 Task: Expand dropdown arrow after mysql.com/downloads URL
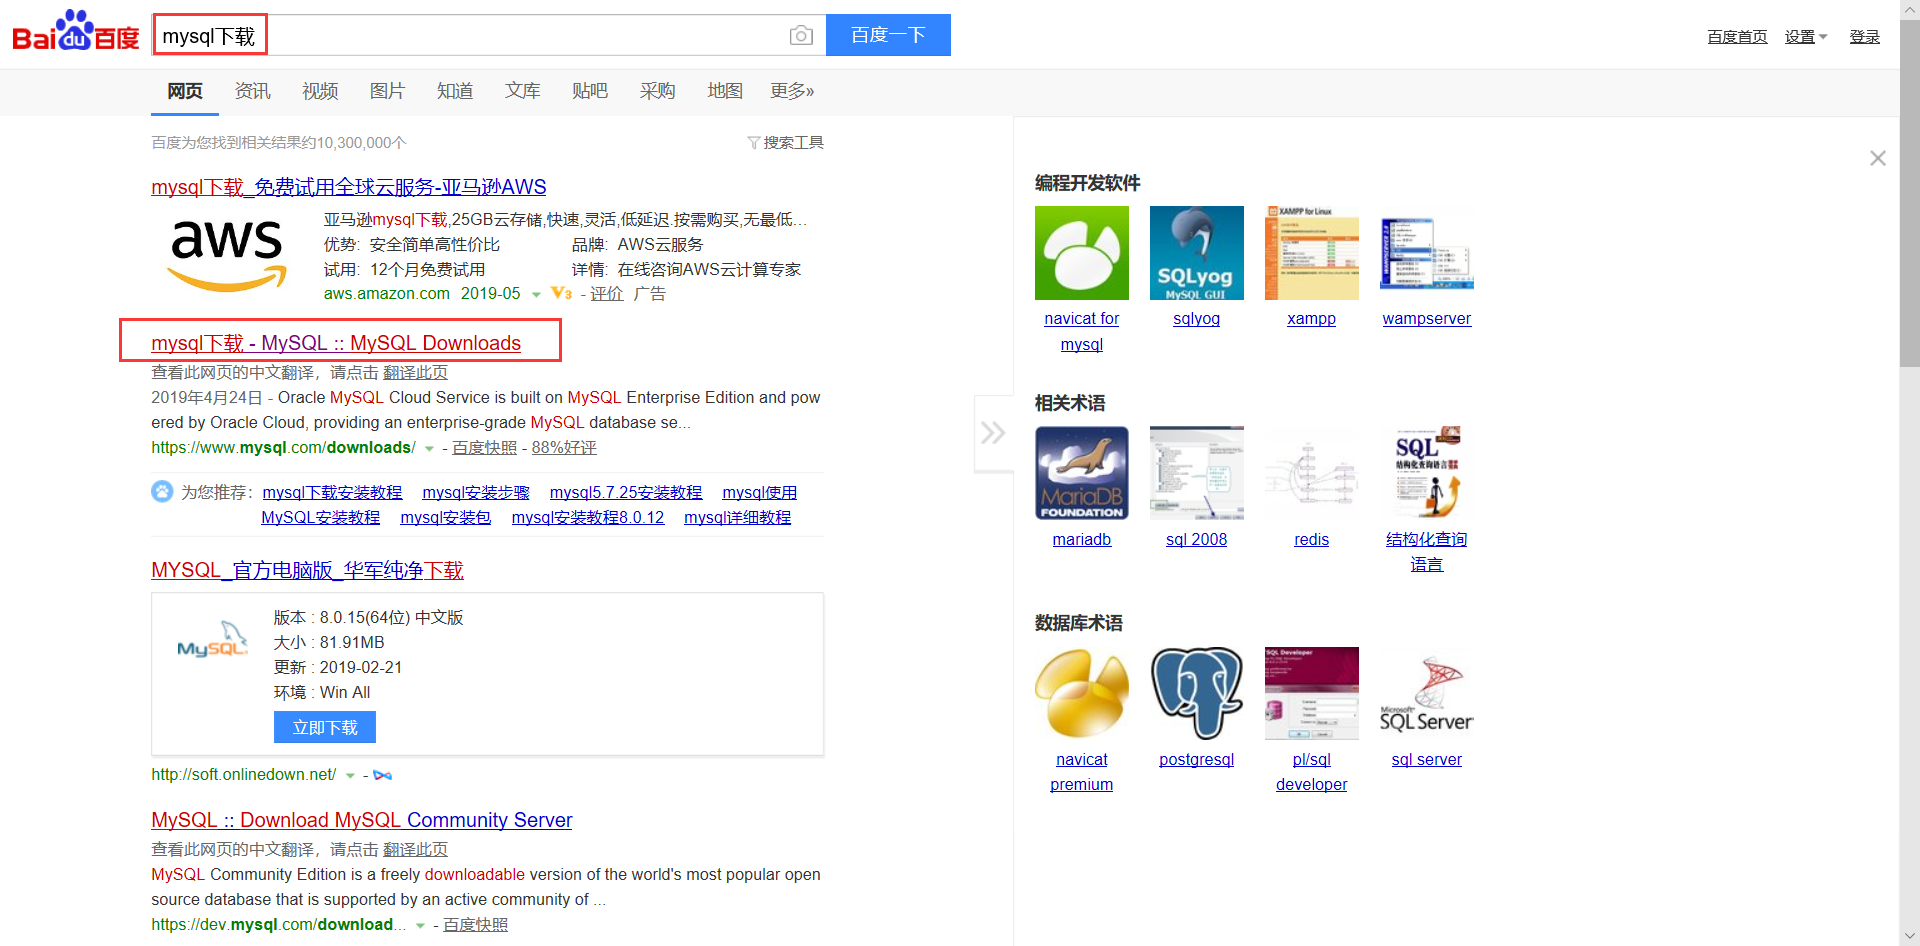(429, 449)
